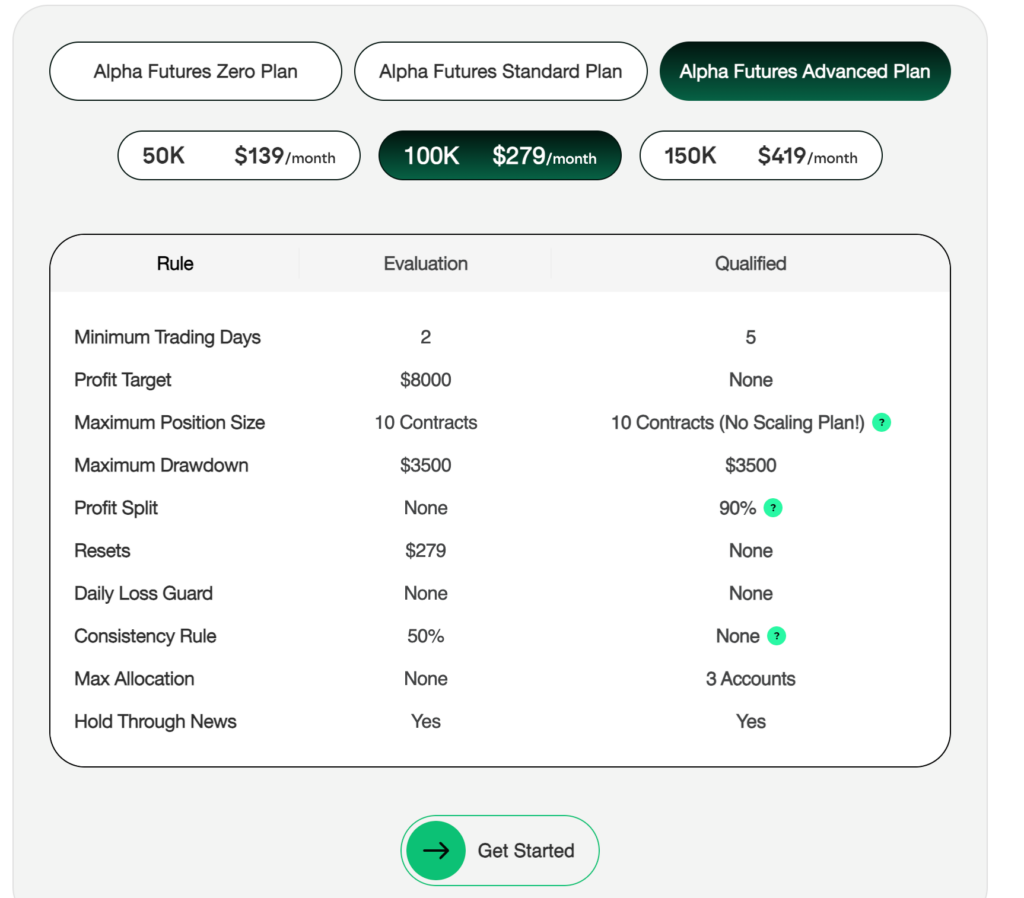Screen dimensions: 1024x898
Task: Choose the Alpha Futures Advanced Plan tab
Action: 804,72
